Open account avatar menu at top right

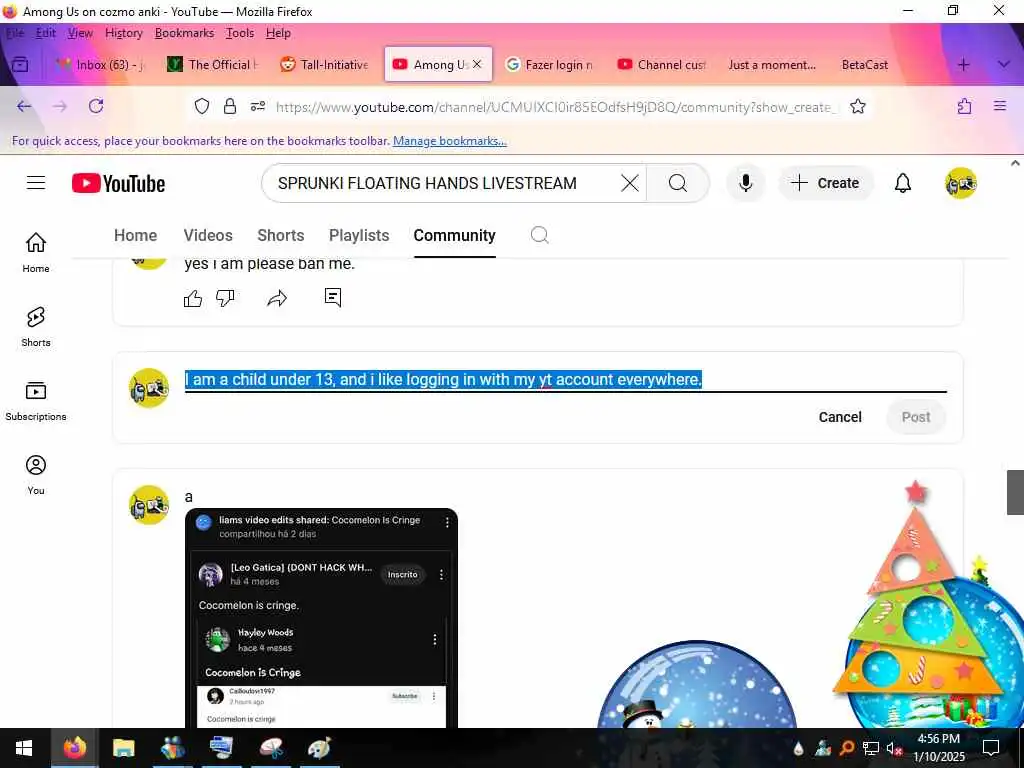961,184
